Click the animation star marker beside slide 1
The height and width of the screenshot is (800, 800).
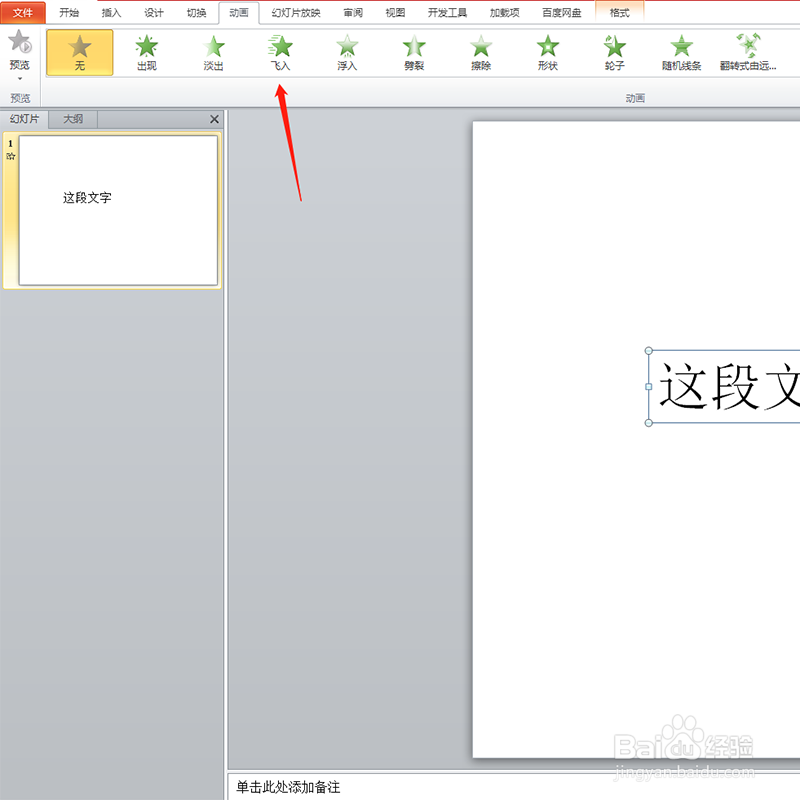[11, 156]
